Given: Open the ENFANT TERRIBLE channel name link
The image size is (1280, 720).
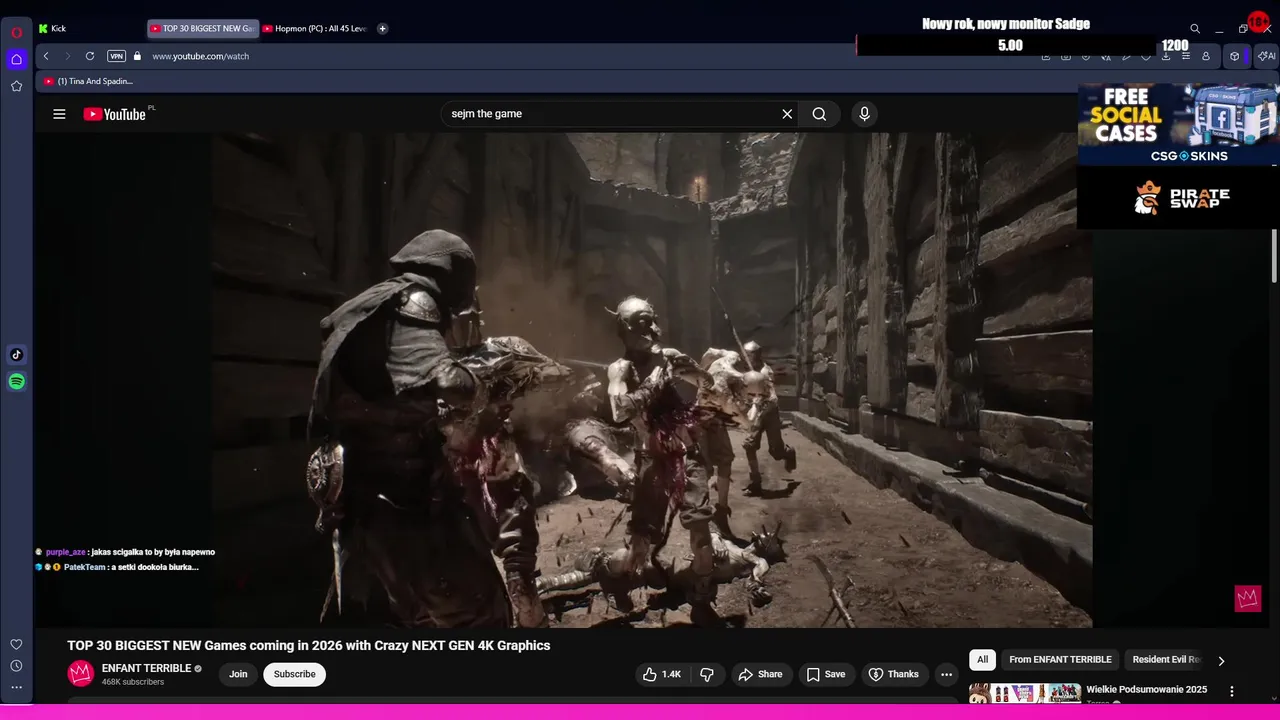Looking at the screenshot, I should pos(146,668).
